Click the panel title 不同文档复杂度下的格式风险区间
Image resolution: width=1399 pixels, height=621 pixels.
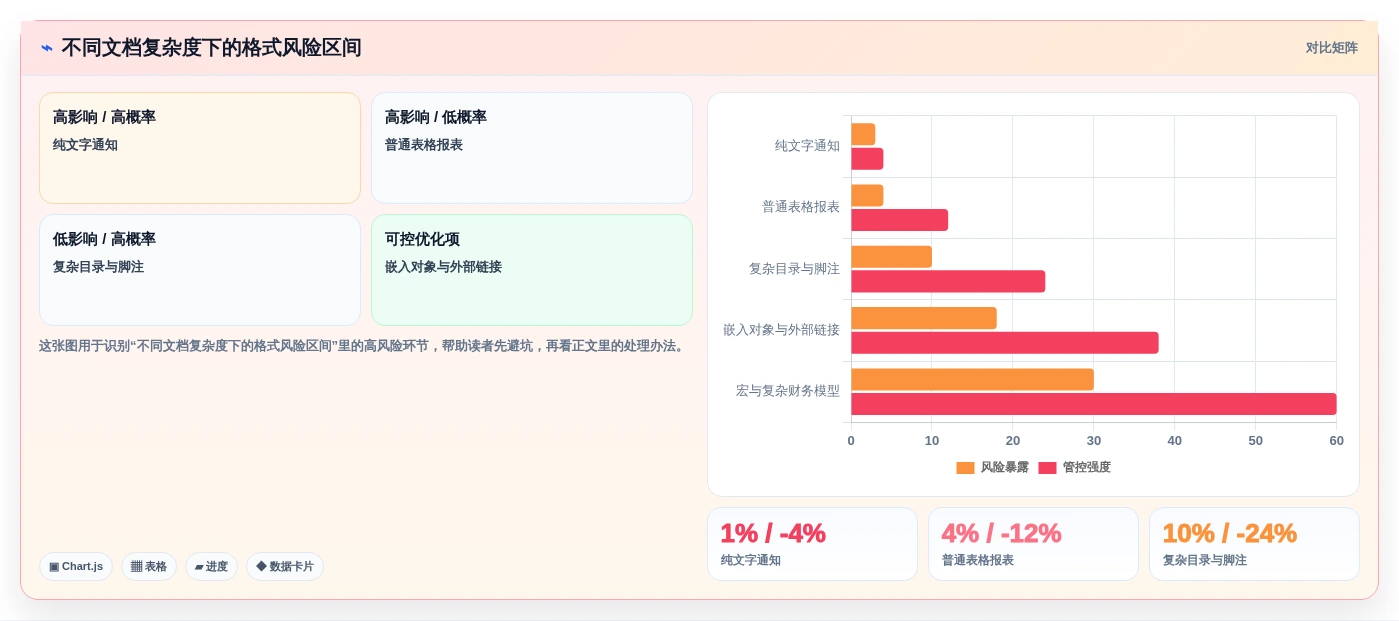211,48
